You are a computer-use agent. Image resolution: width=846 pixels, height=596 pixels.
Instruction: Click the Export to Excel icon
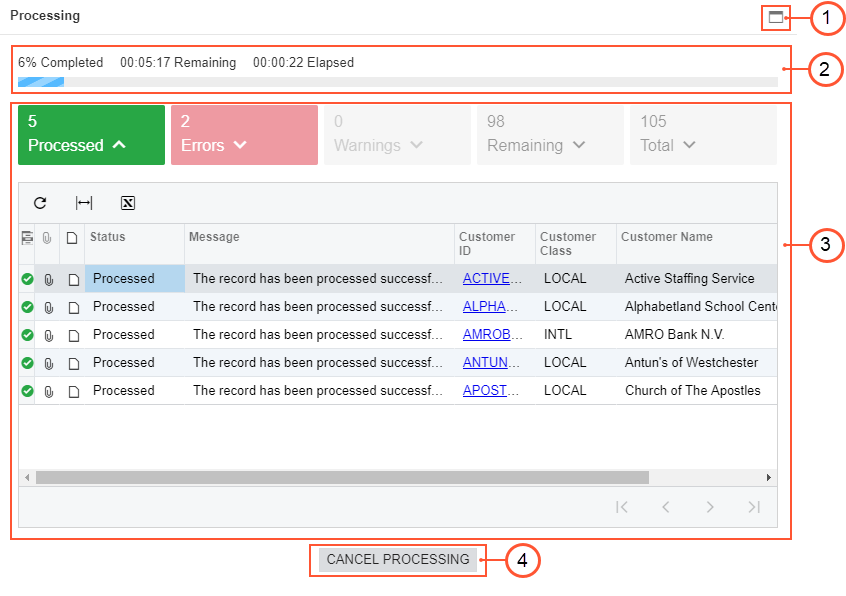[x=128, y=203]
